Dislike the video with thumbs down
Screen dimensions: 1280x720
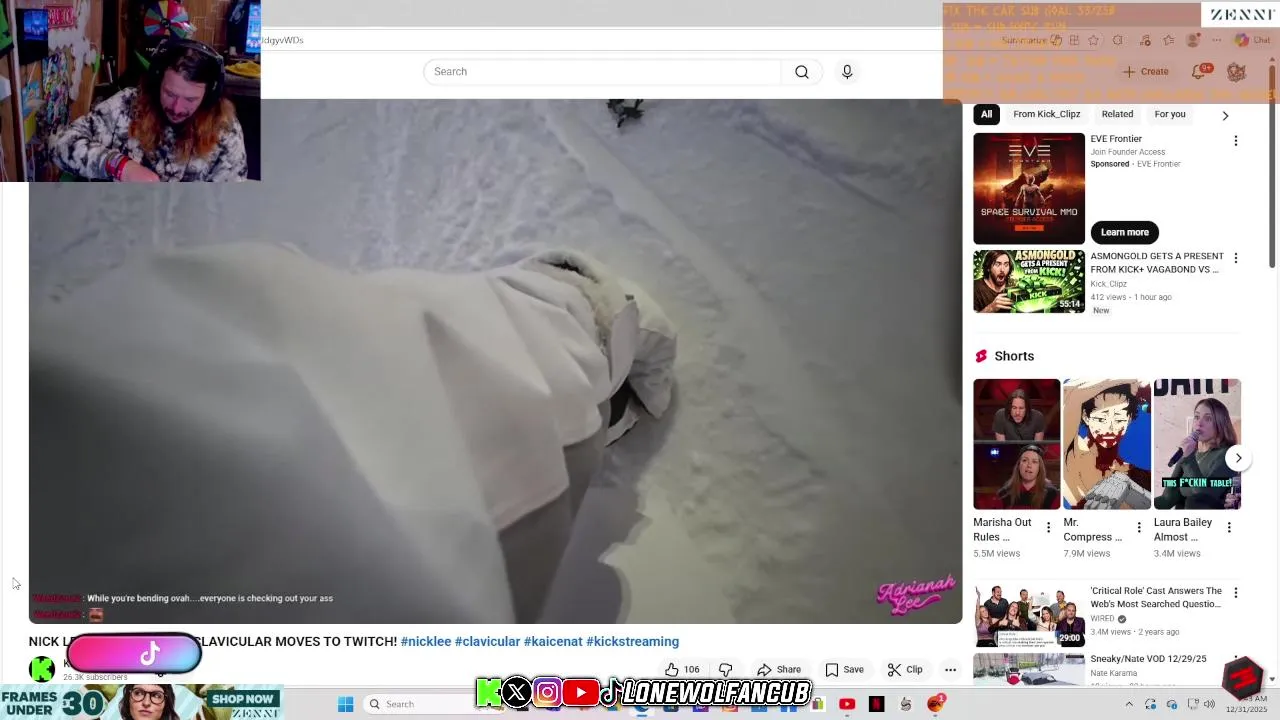click(x=726, y=670)
